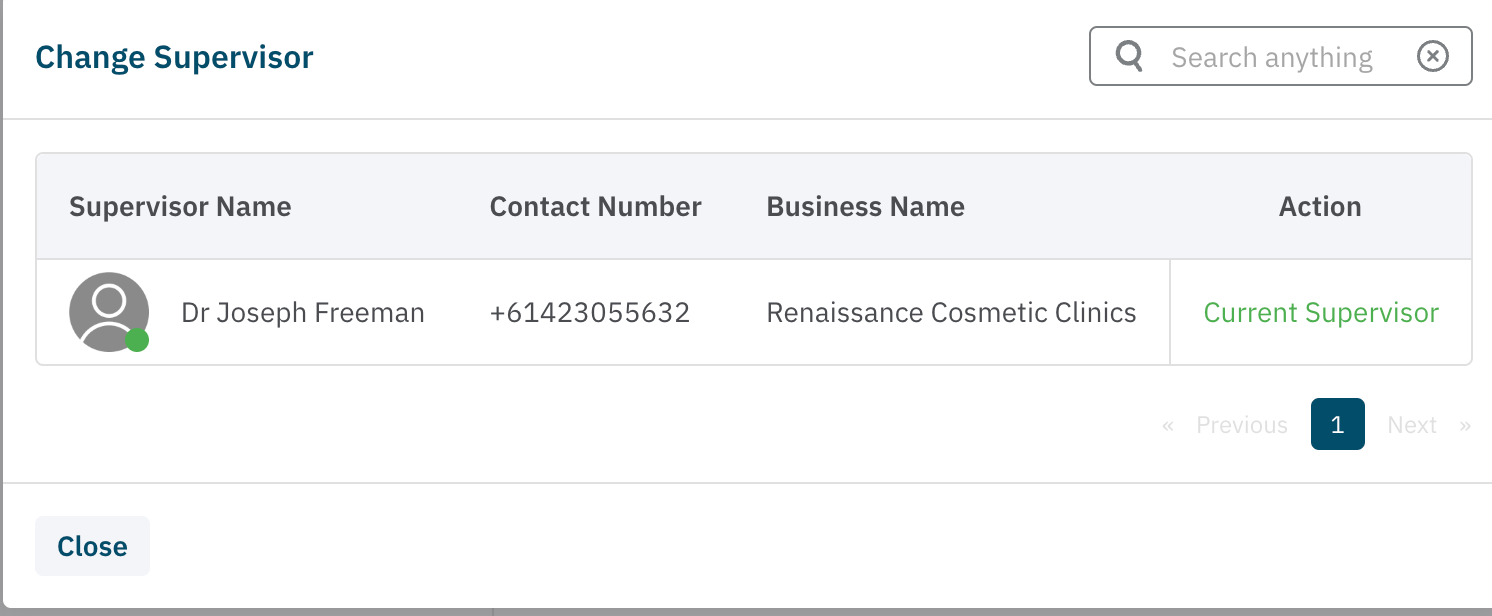1492x616 pixels.
Task: Go to the Previous page
Action: [1241, 425]
